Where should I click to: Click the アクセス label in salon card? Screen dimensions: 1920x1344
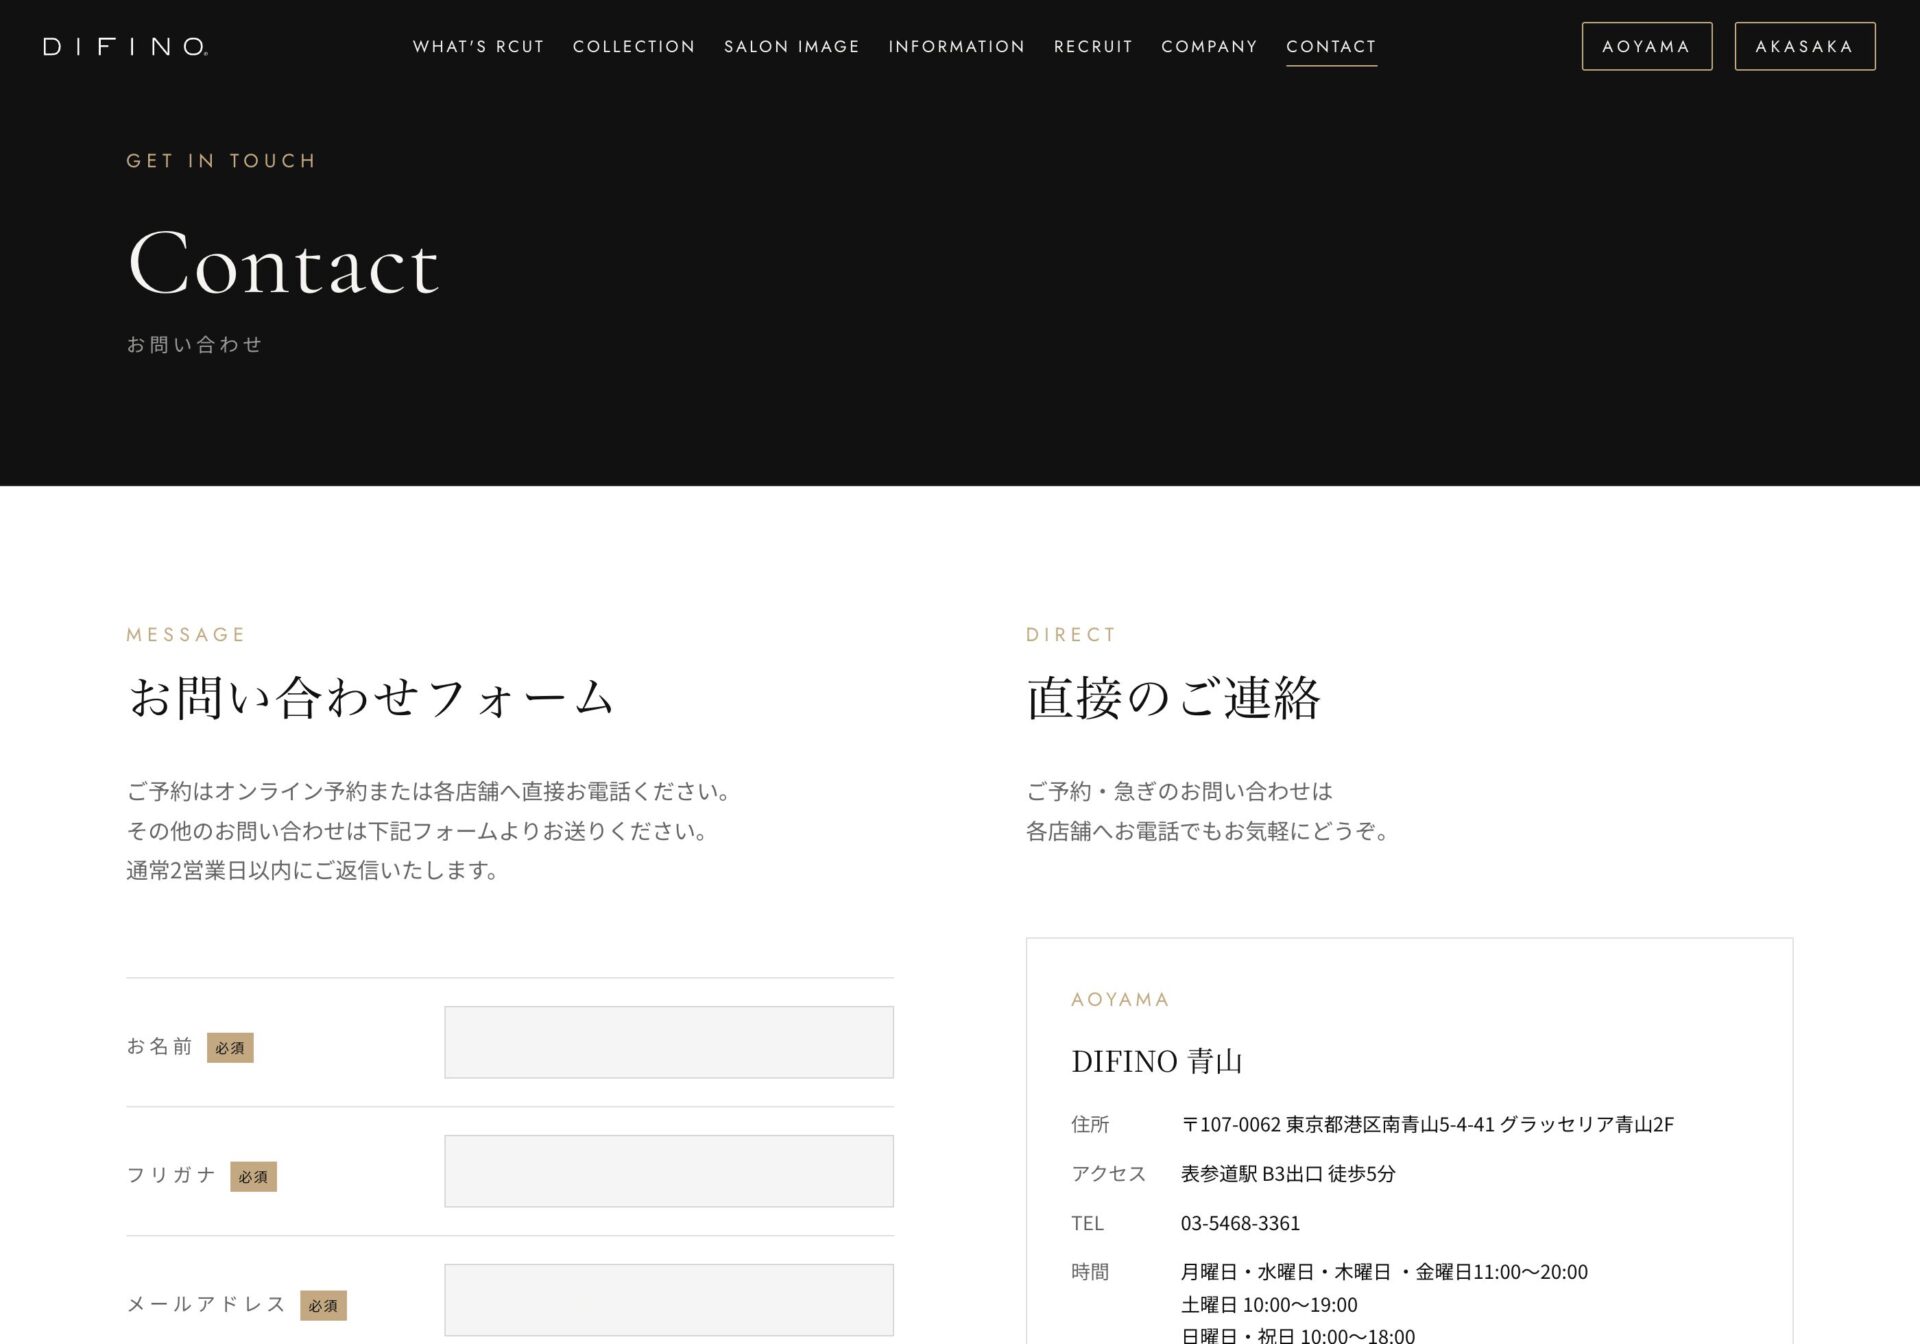(x=1108, y=1173)
